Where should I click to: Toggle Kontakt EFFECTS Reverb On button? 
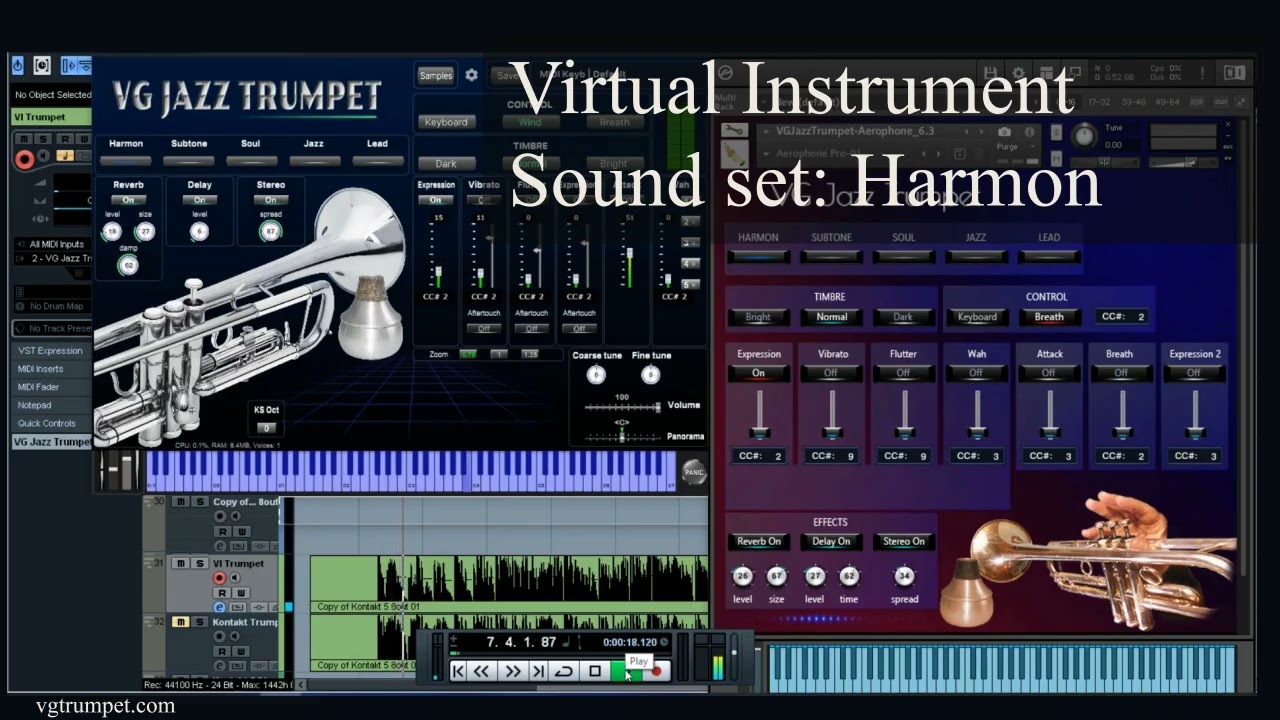tap(759, 541)
